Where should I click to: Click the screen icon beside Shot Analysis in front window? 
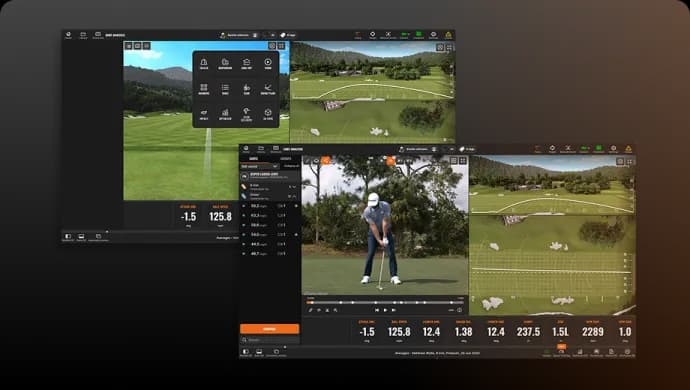(276, 149)
